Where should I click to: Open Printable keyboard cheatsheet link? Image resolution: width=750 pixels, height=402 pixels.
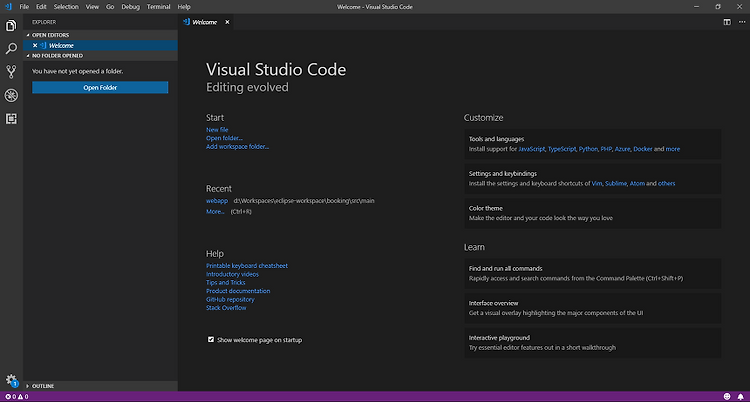click(247, 266)
